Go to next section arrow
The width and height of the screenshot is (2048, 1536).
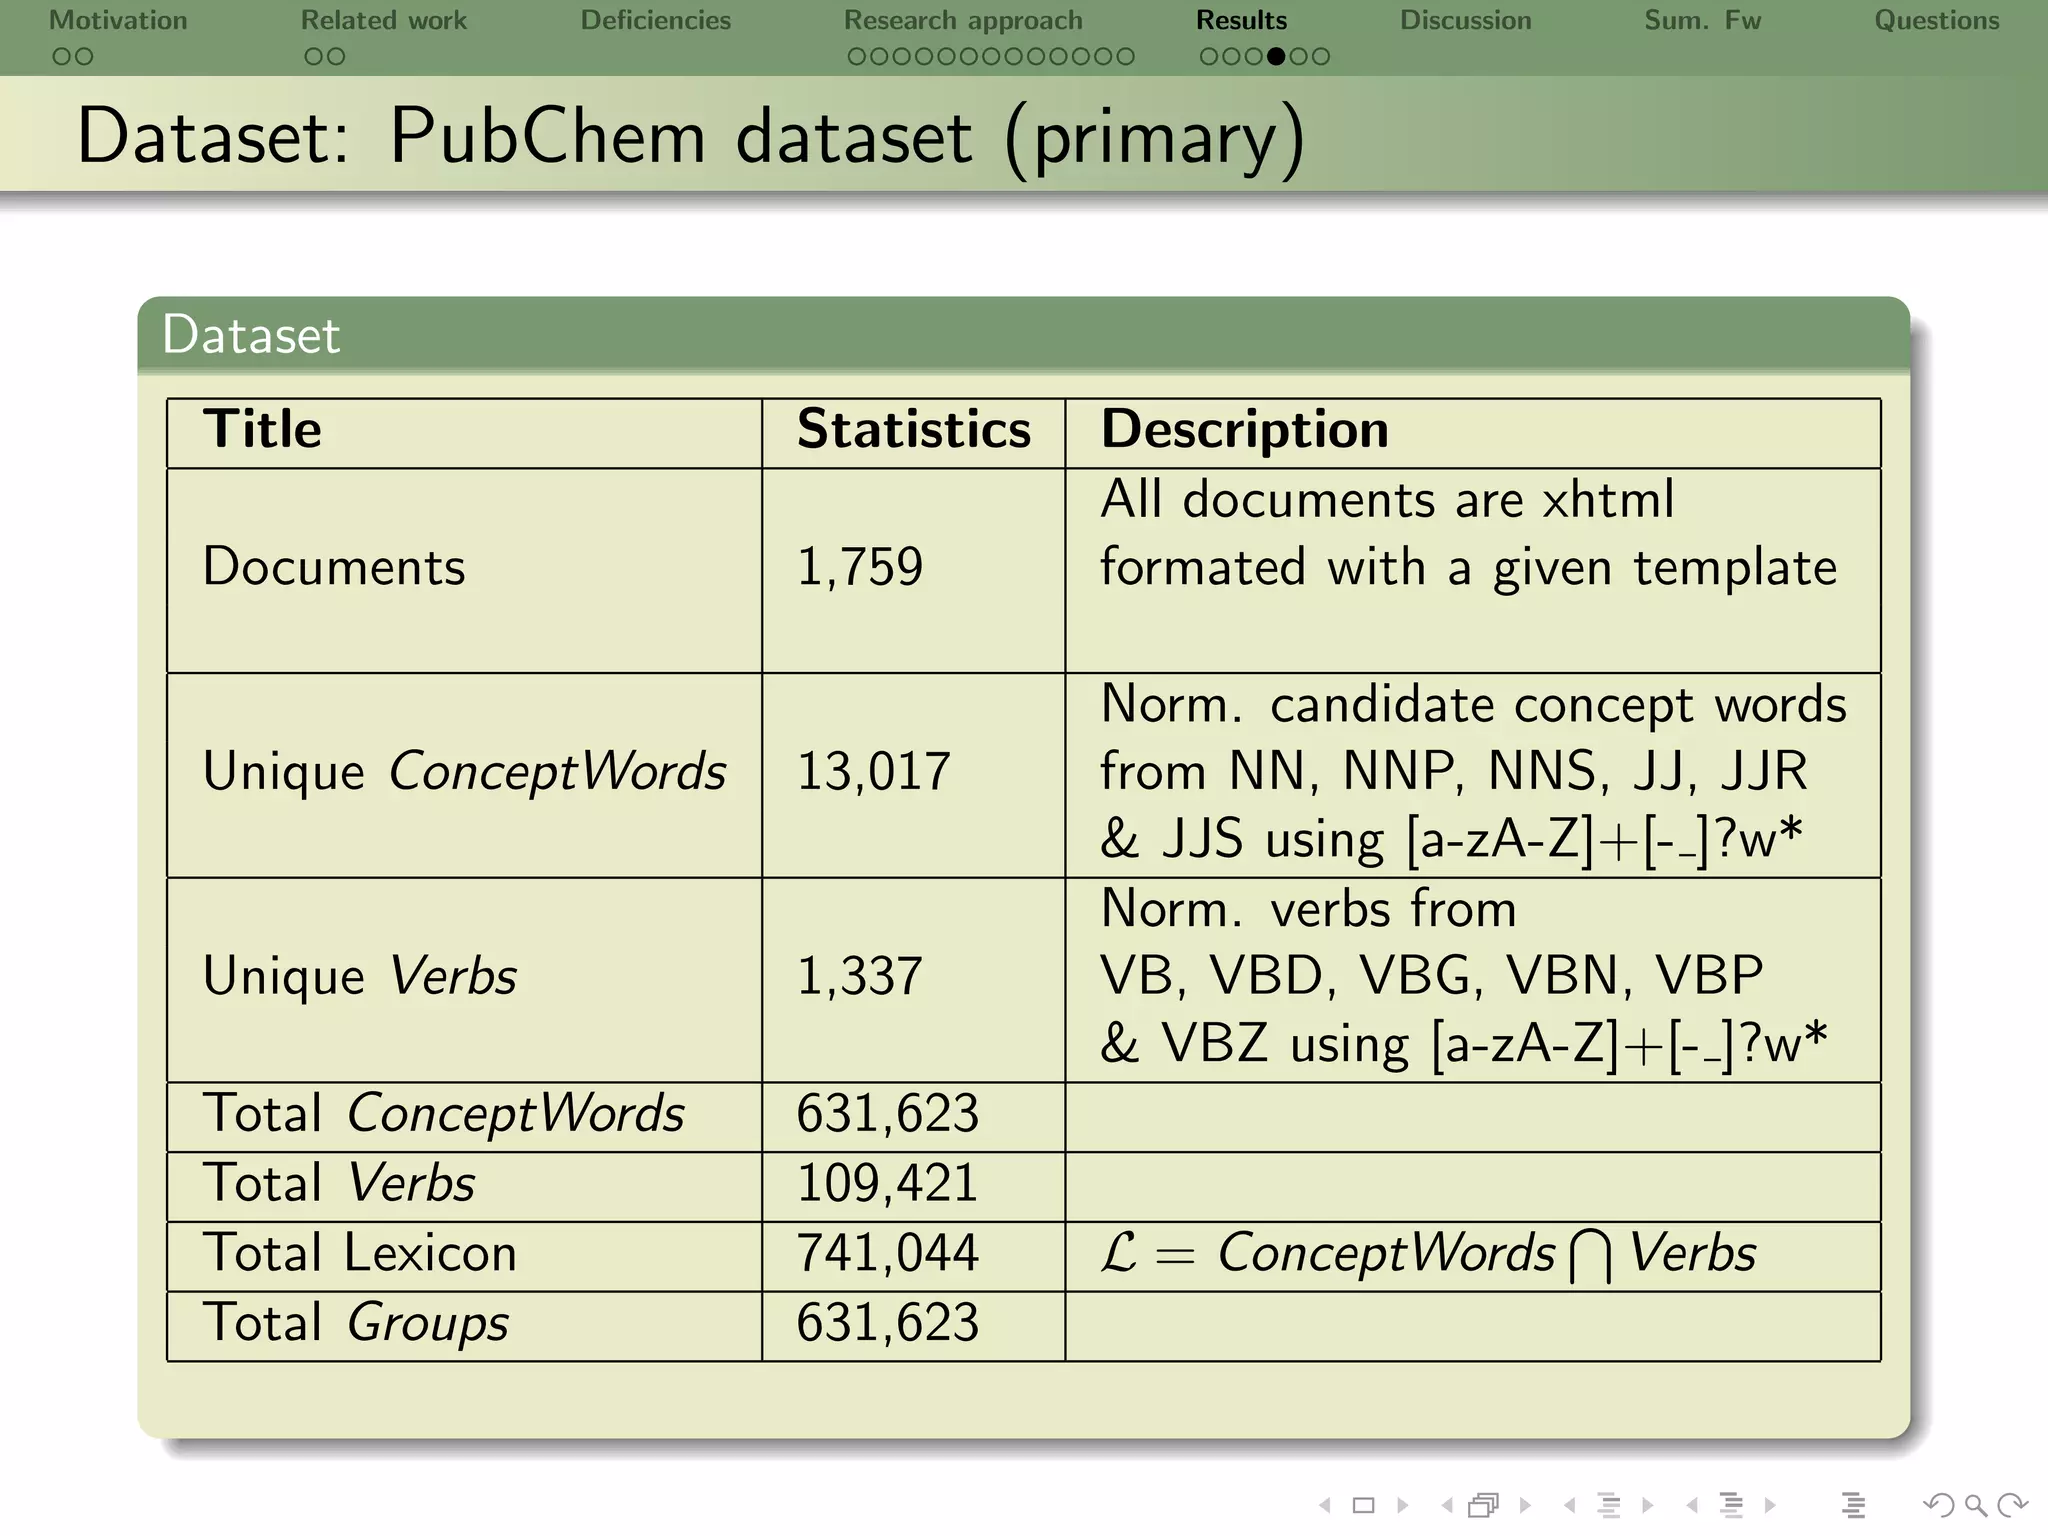(1770, 1505)
